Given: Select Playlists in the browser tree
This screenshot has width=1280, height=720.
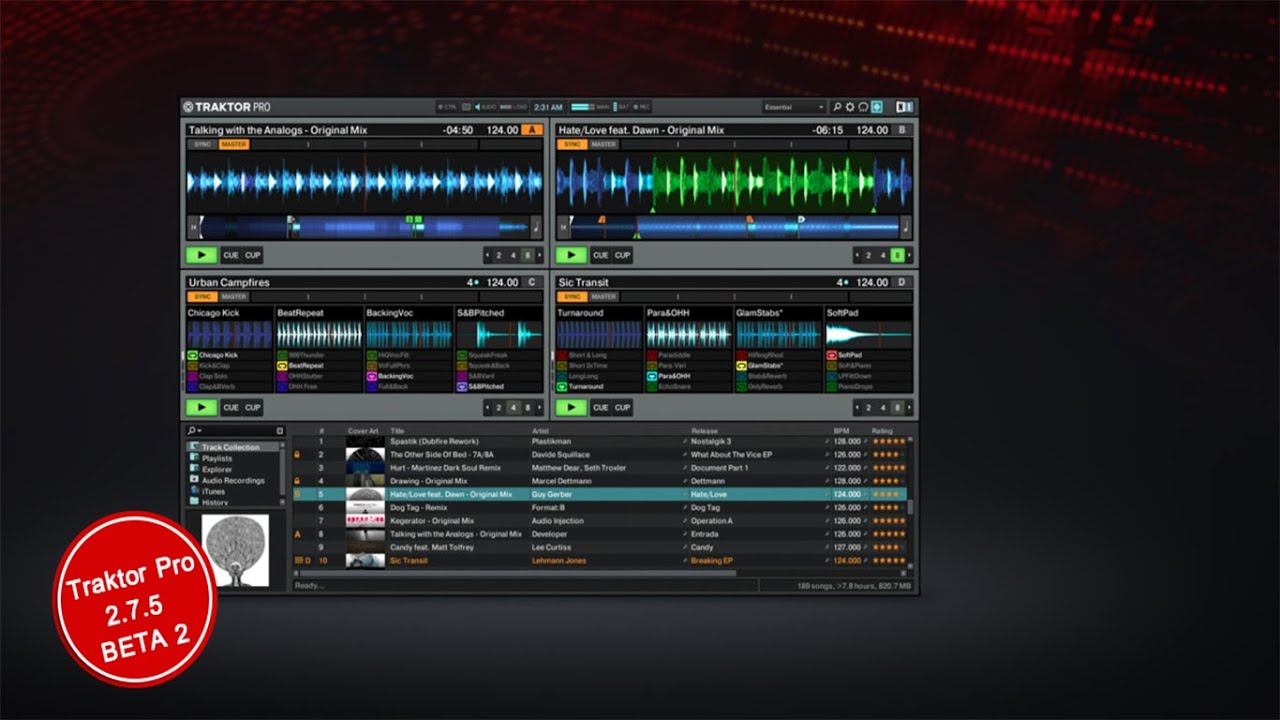Looking at the screenshot, I should pyautogui.click(x=217, y=458).
